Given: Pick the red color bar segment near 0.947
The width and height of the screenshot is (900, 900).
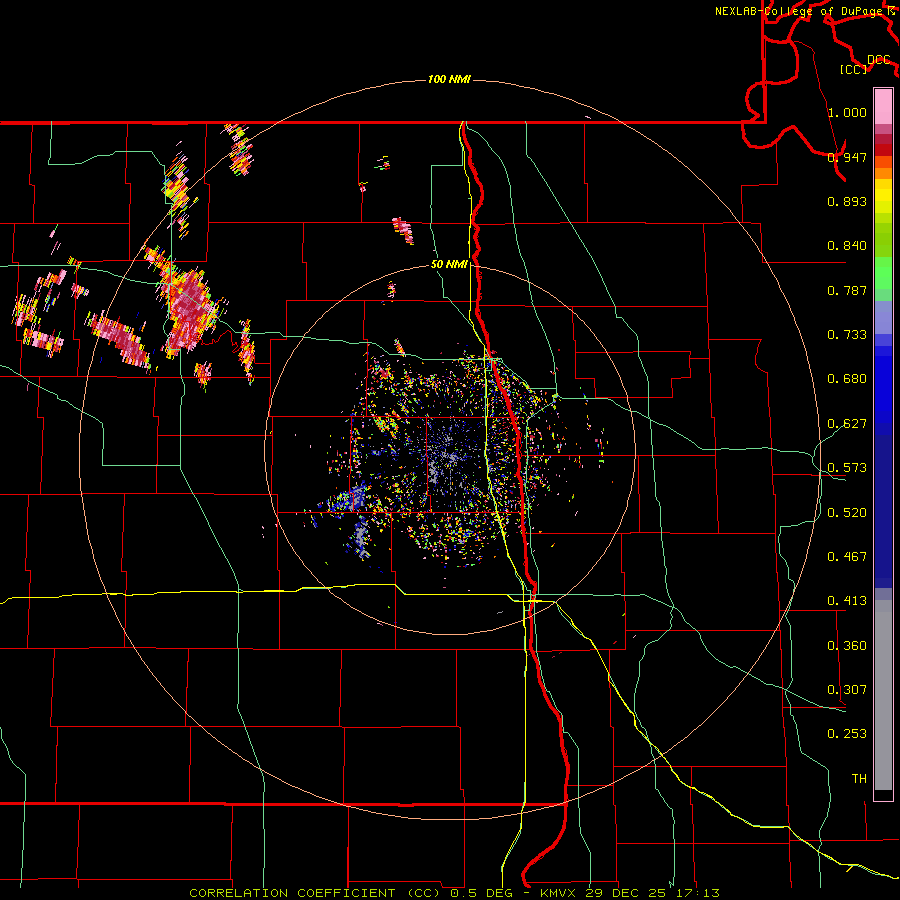Looking at the screenshot, I should click(883, 150).
